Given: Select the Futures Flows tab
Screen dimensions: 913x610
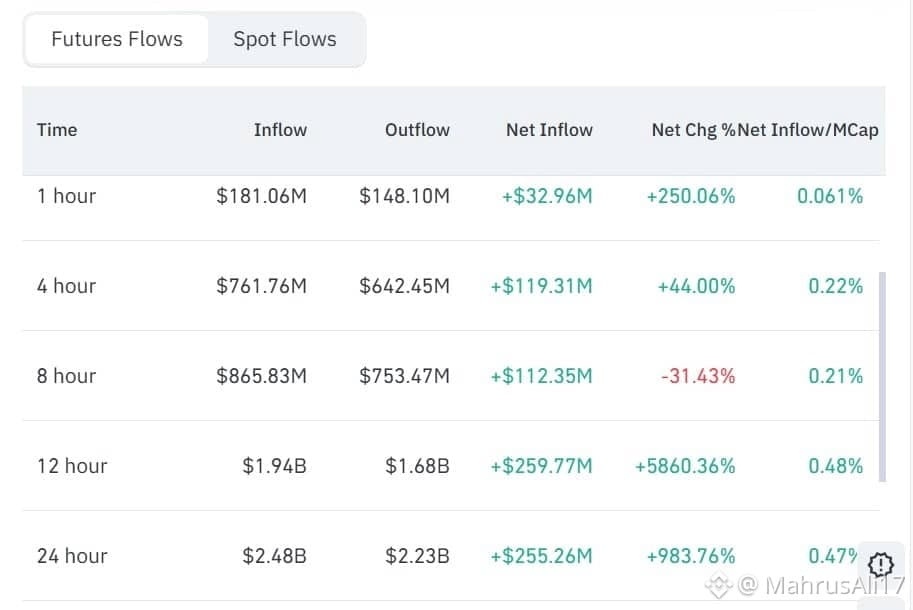Looking at the screenshot, I should pos(116,39).
